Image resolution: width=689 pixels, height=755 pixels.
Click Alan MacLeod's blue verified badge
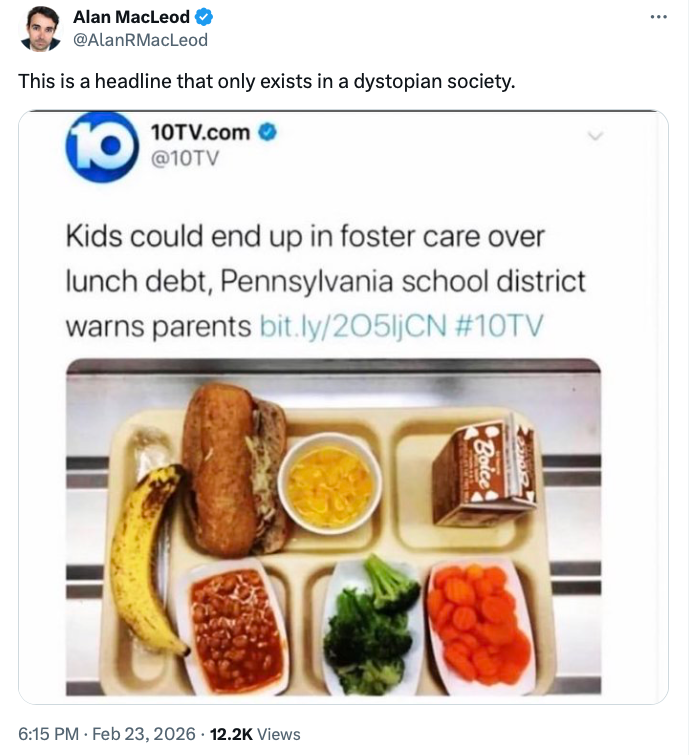[x=204, y=17]
